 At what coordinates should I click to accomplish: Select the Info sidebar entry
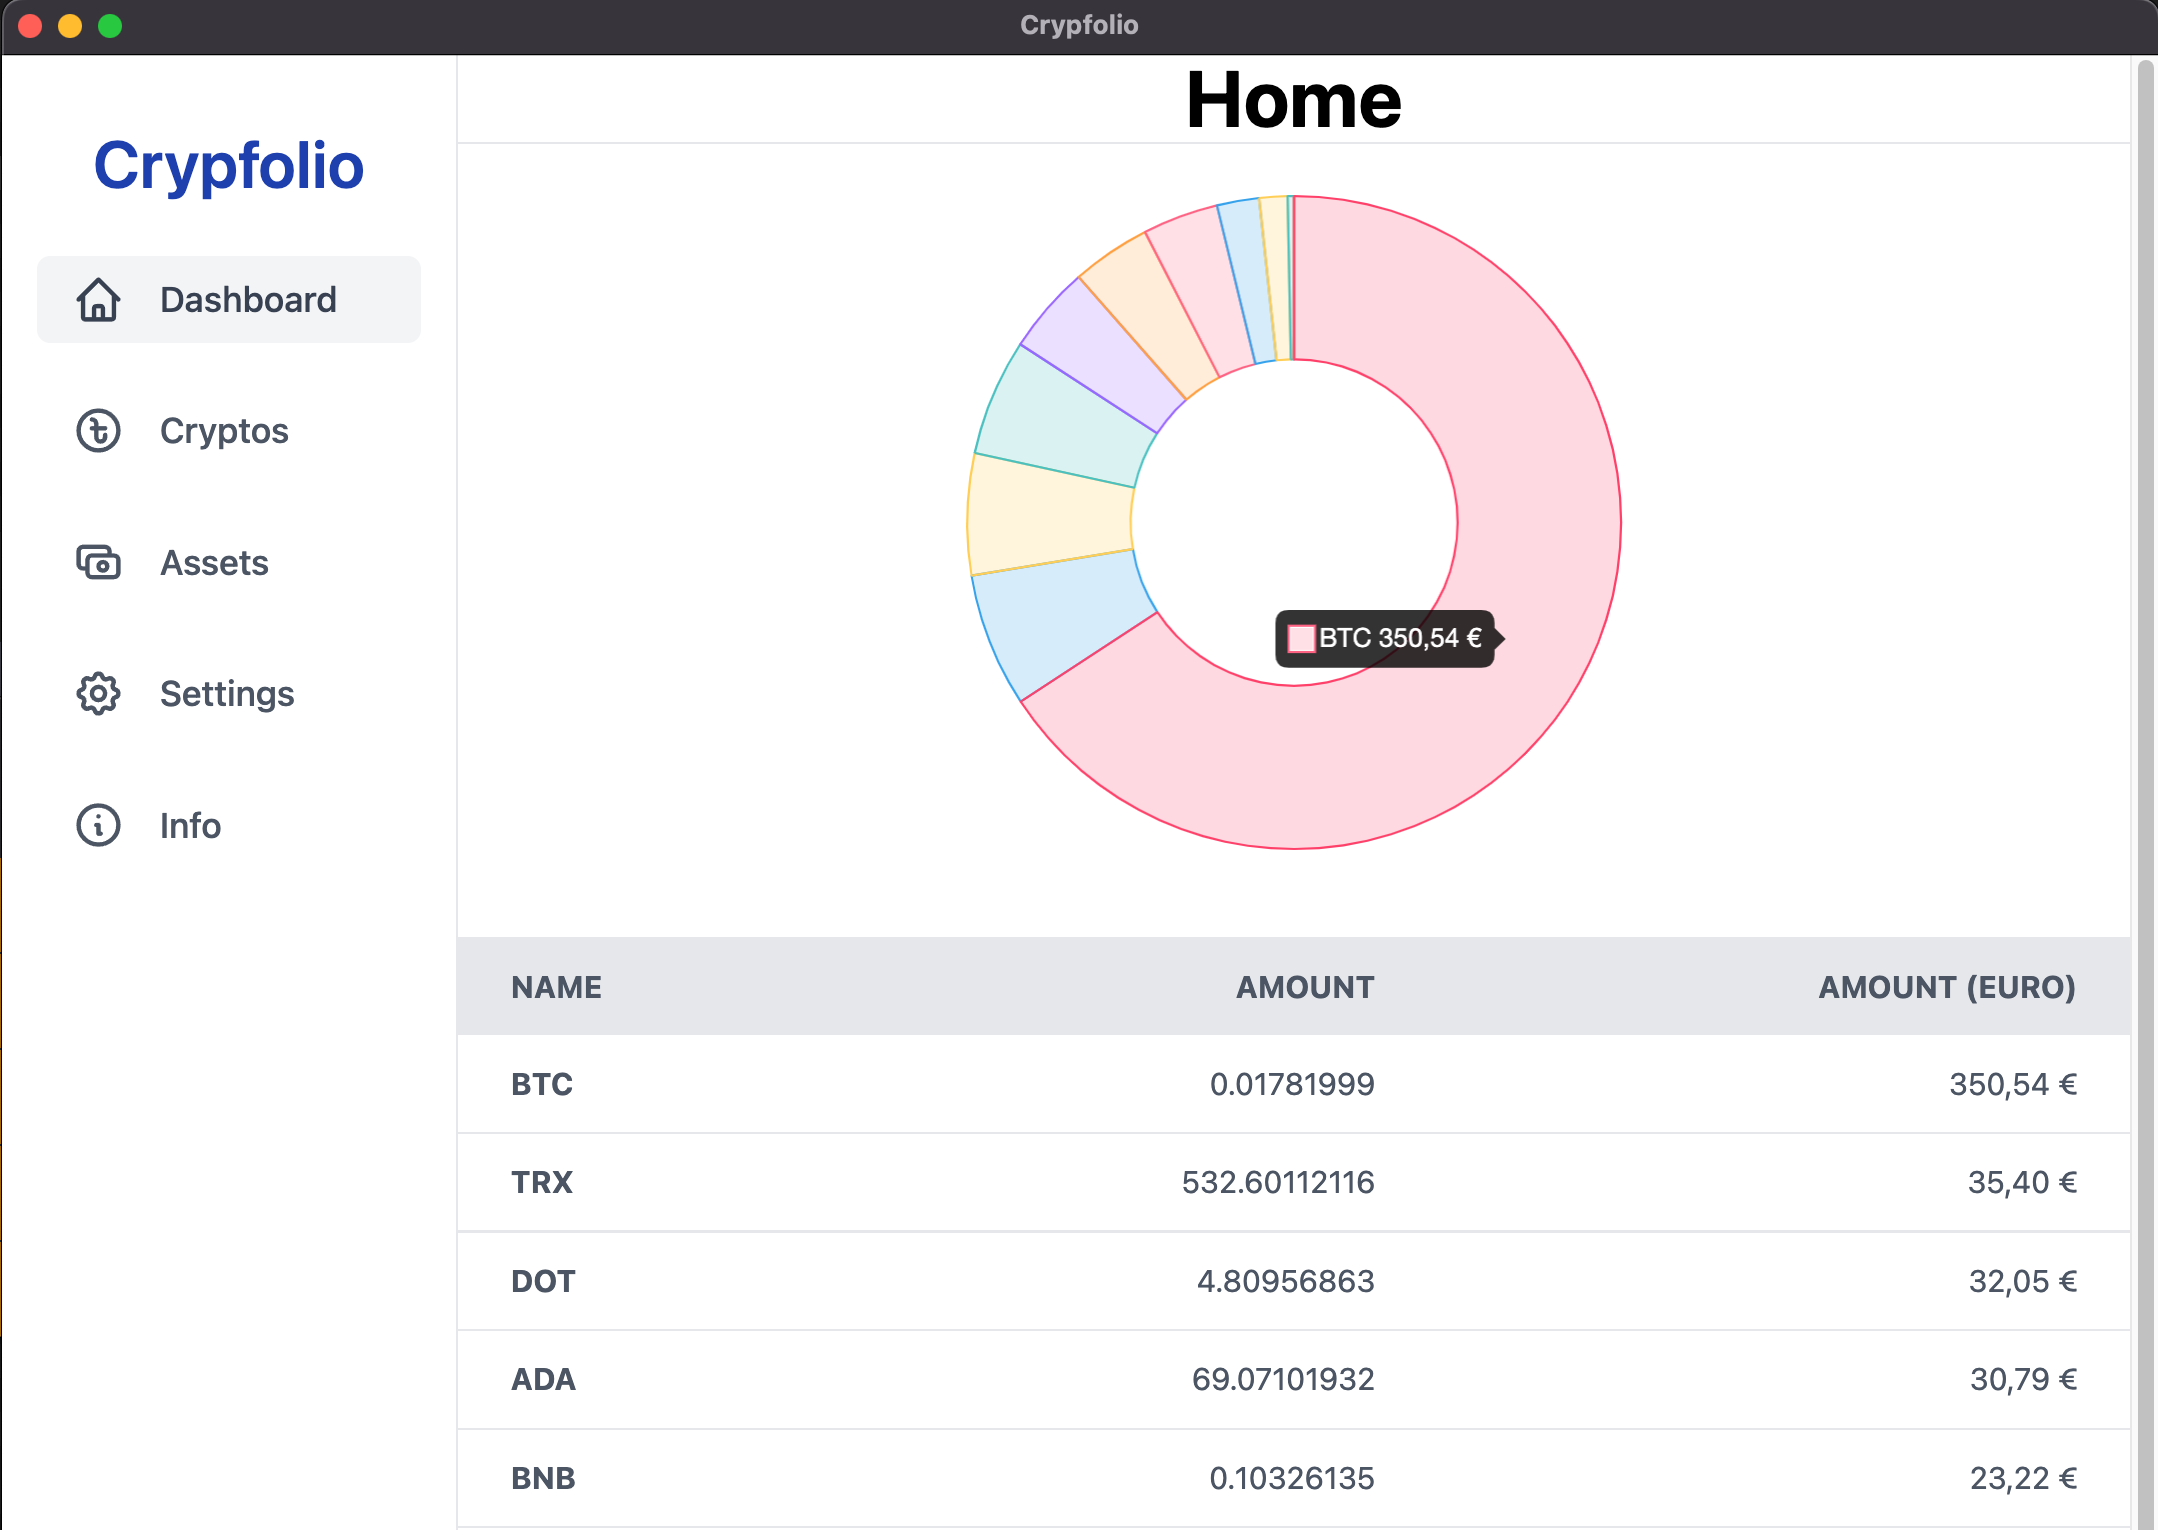pos(190,826)
